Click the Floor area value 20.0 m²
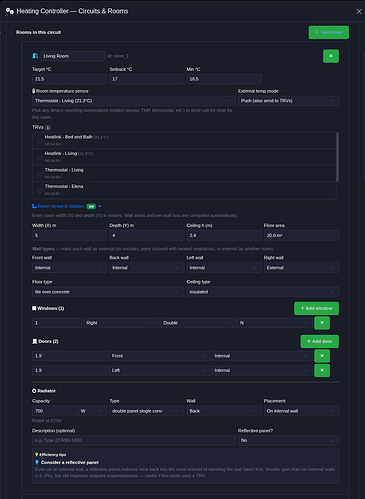 (x=301, y=235)
